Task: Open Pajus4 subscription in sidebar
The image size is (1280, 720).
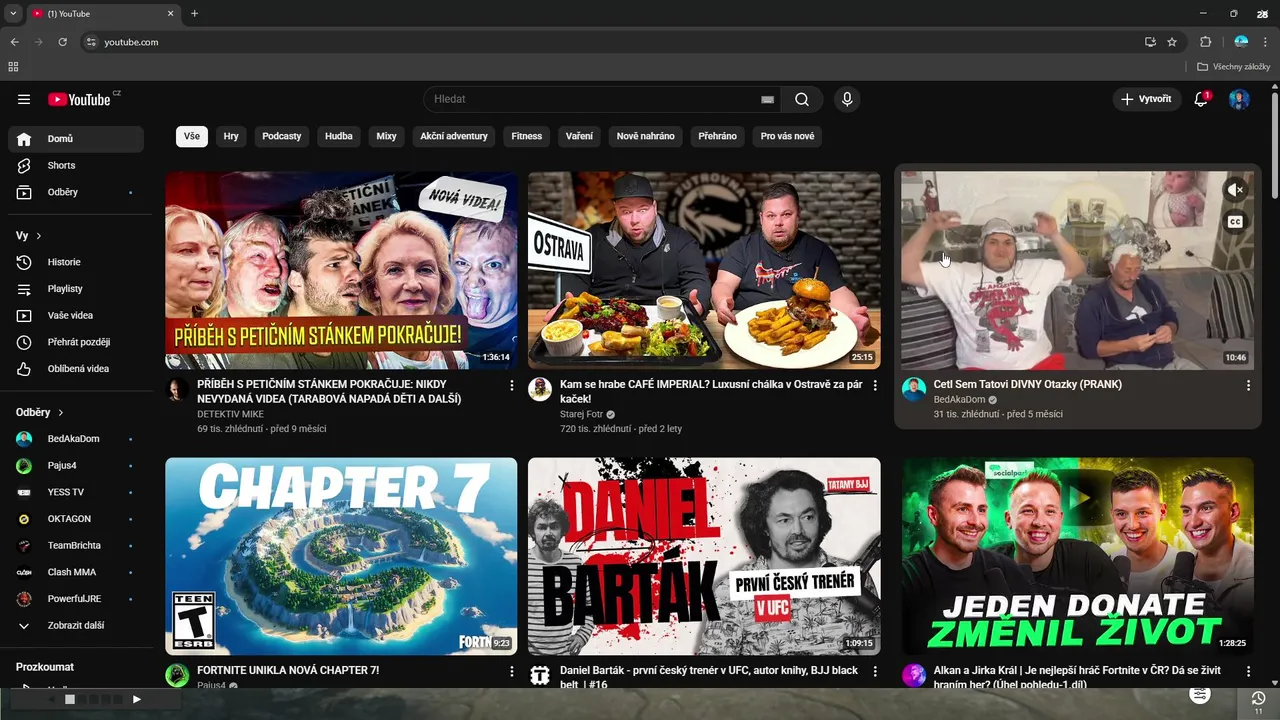Action: tap(76, 465)
